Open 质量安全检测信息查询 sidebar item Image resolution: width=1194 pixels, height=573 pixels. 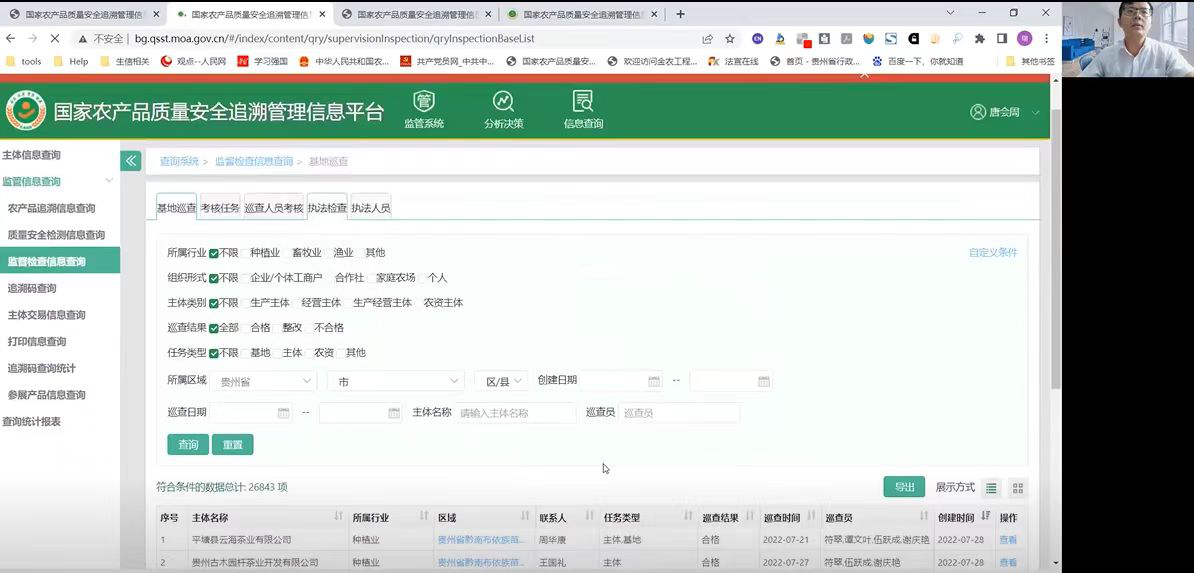[56, 235]
